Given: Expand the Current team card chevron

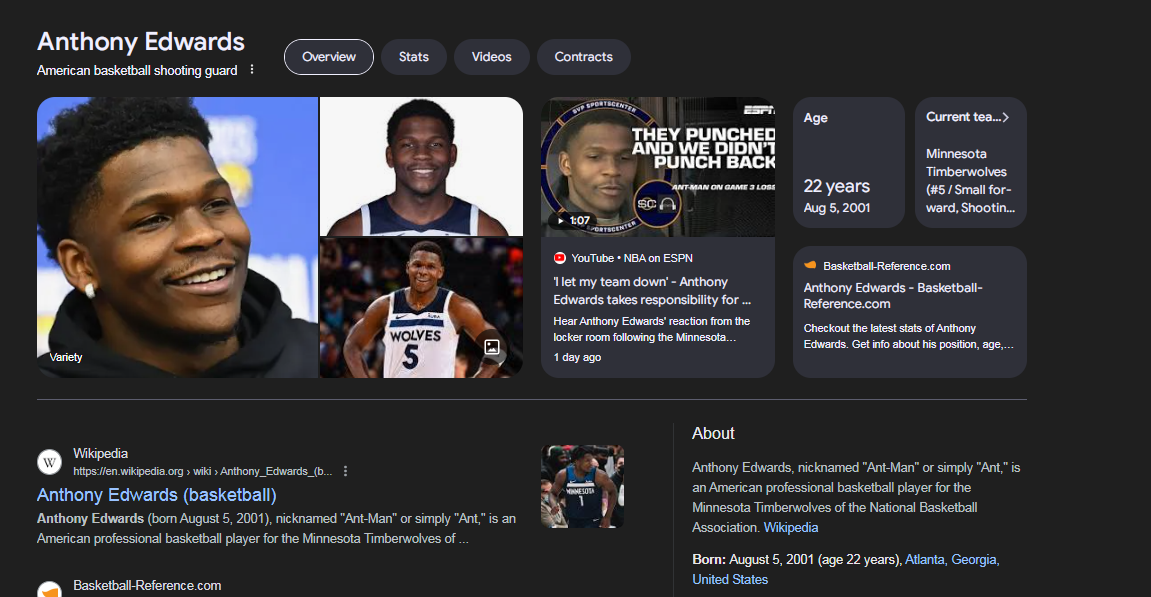Looking at the screenshot, I should click(1006, 117).
